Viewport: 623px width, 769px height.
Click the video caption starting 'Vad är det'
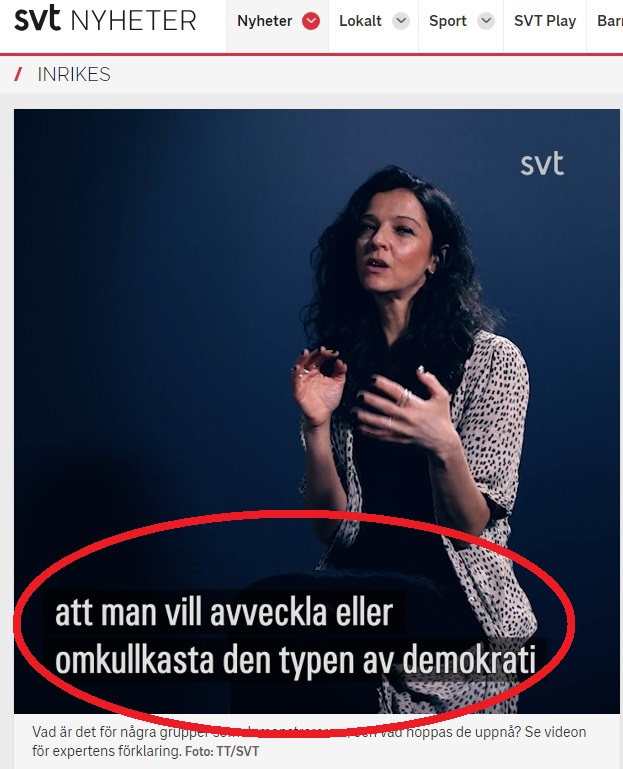tap(309, 741)
